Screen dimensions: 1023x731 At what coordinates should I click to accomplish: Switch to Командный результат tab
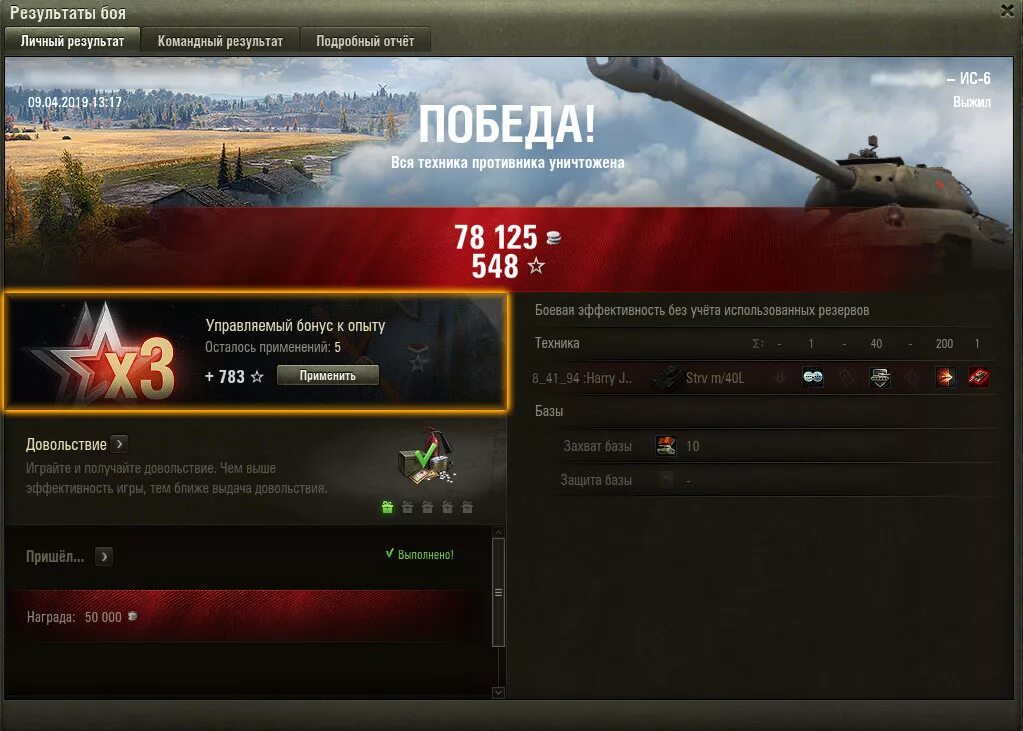(x=221, y=40)
